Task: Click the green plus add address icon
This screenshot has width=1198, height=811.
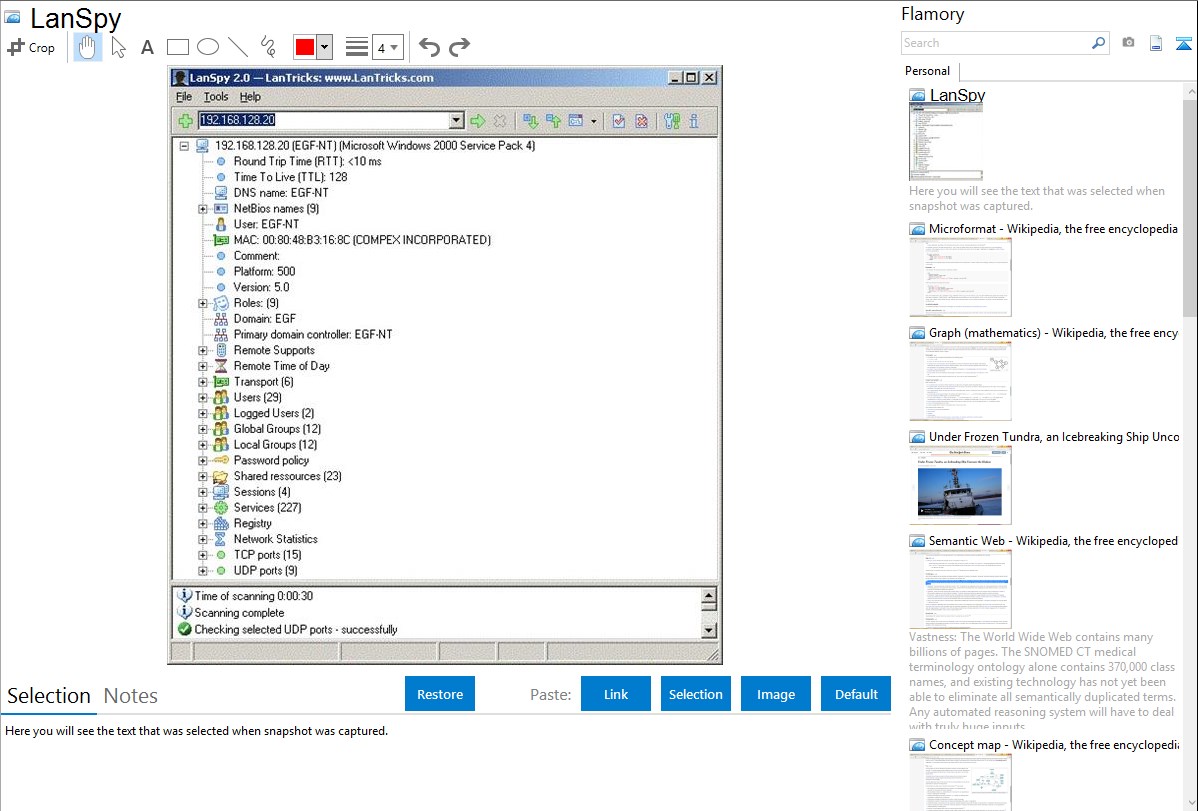Action: [186, 121]
